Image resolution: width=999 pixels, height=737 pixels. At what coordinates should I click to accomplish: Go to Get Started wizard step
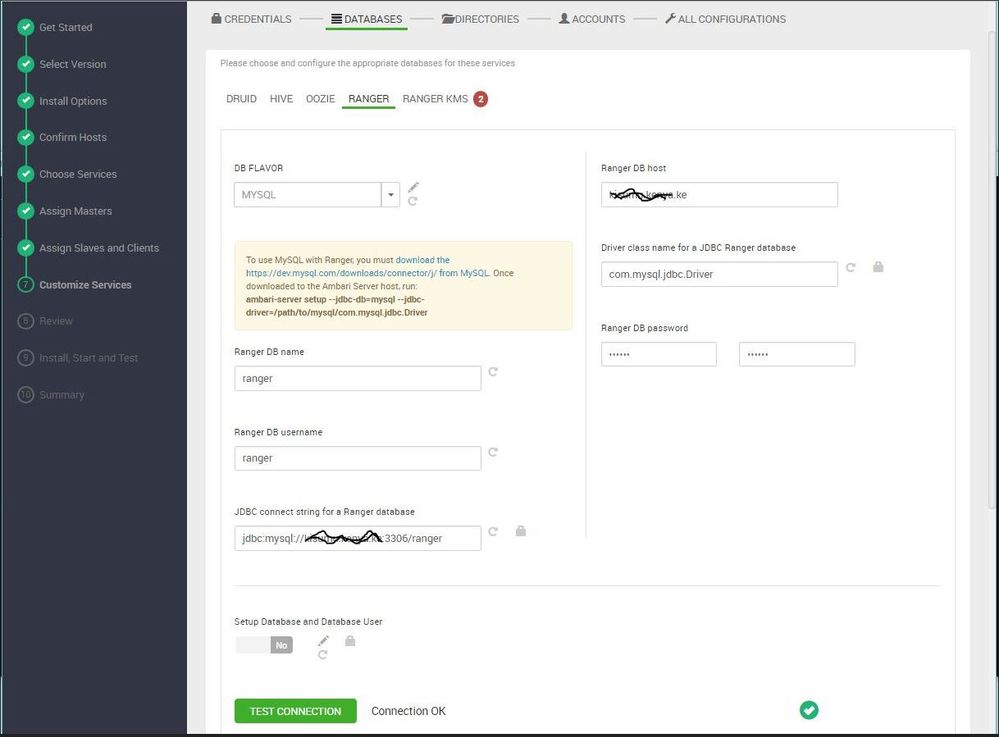[66, 27]
